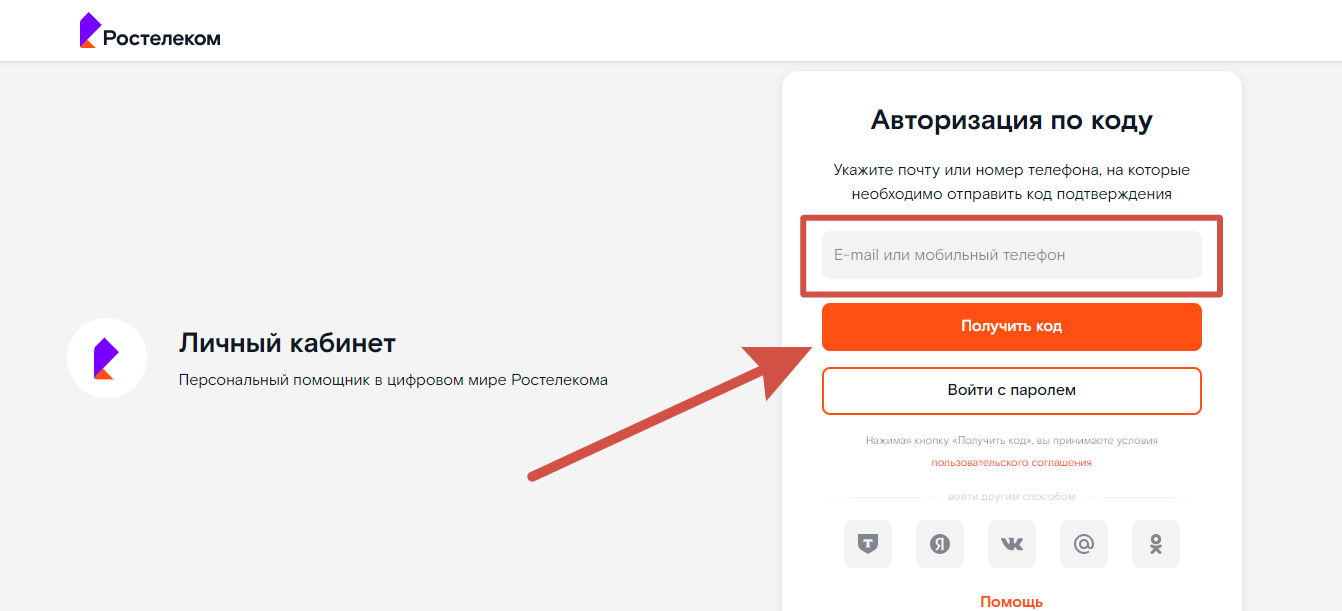Image resolution: width=1342 pixels, height=611 pixels.
Task: Click the Нажимая кнопку disclaimer text
Action: [x=1011, y=440]
